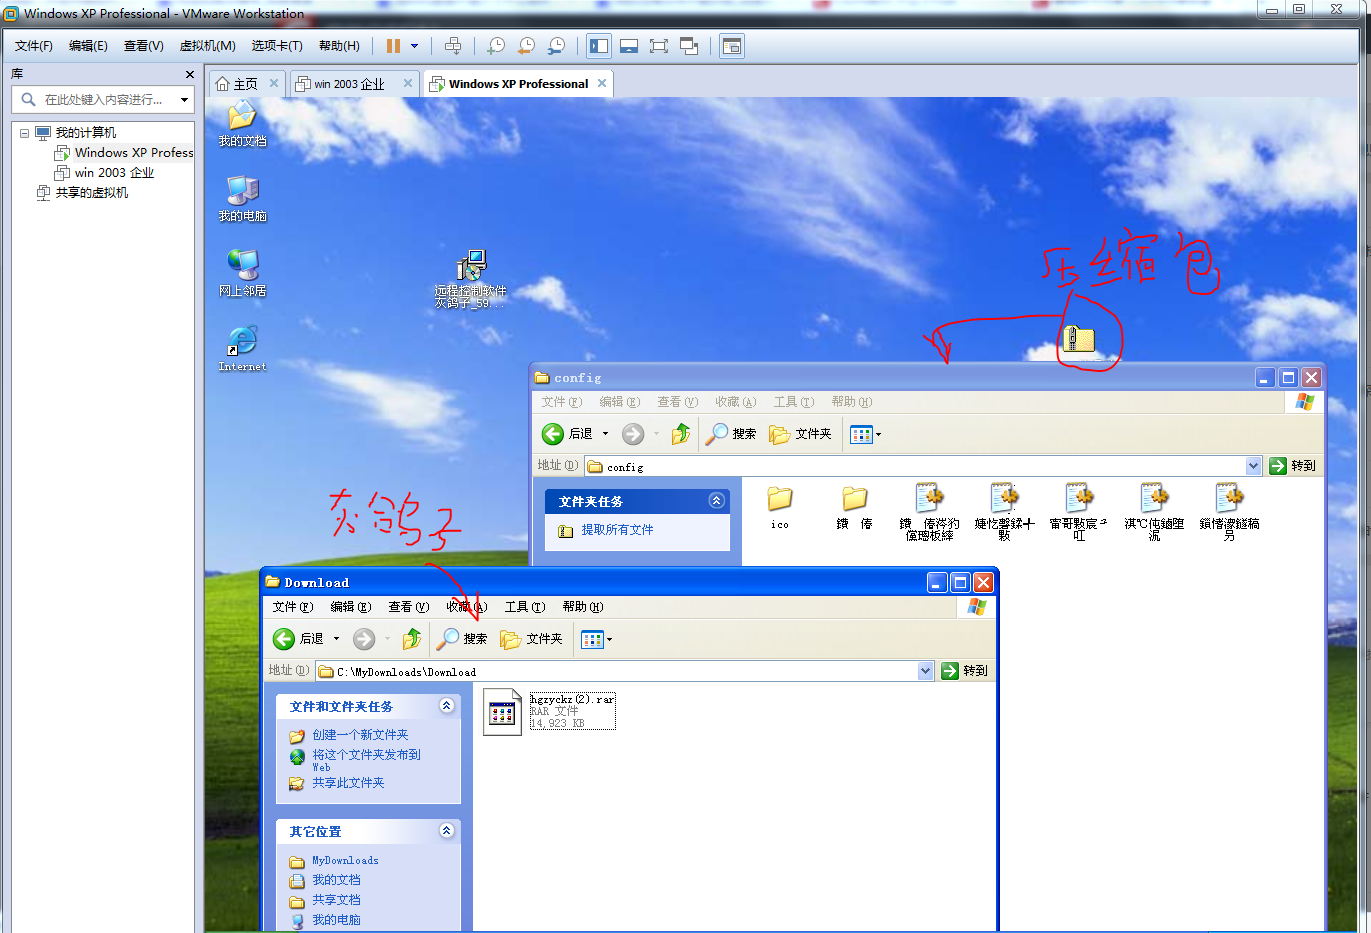Click the 网上邻居 desktop icon
The image size is (1371, 933).
[x=242, y=274]
